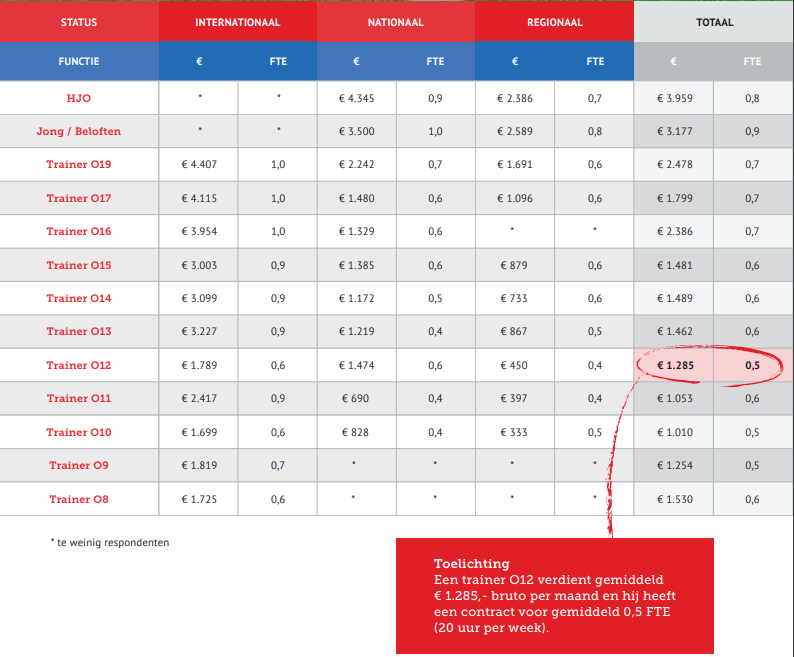Click the € 1.172 Trainer O14 cell
This screenshot has height=657, width=794.
coord(356,298)
